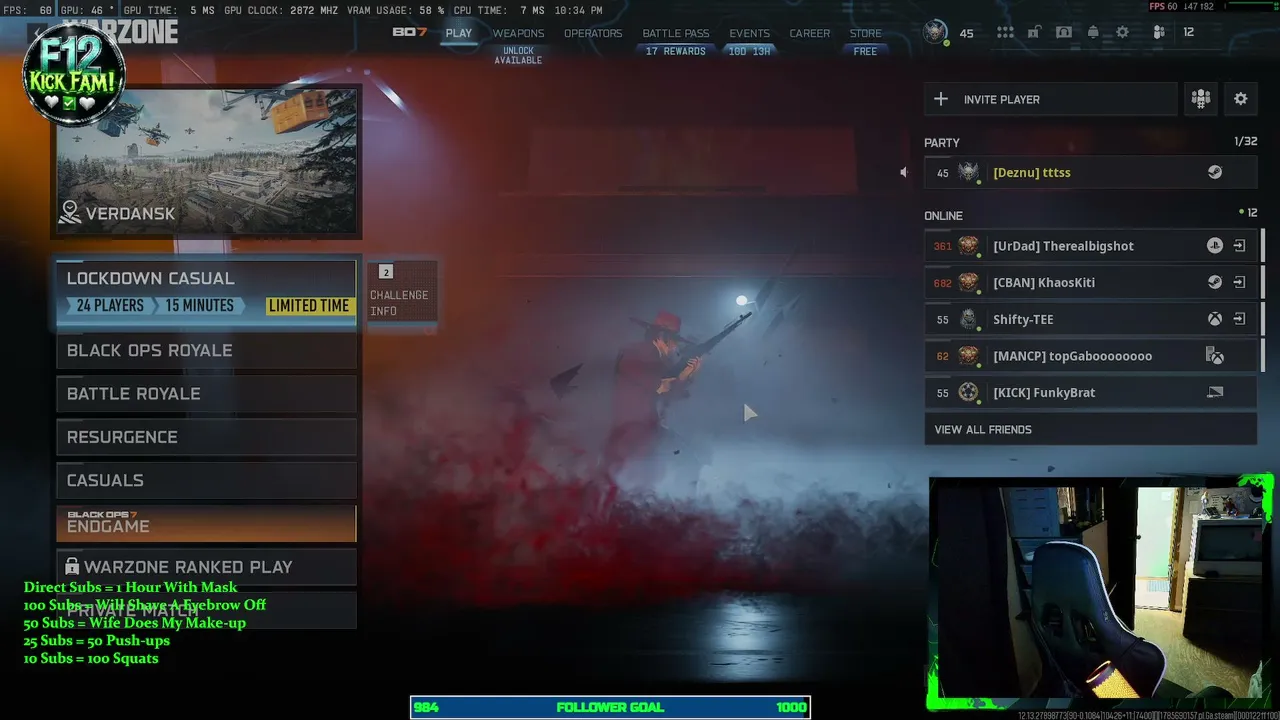Open the player profile emblem in the top bar
This screenshot has width=1280, height=720.
point(935,32)
